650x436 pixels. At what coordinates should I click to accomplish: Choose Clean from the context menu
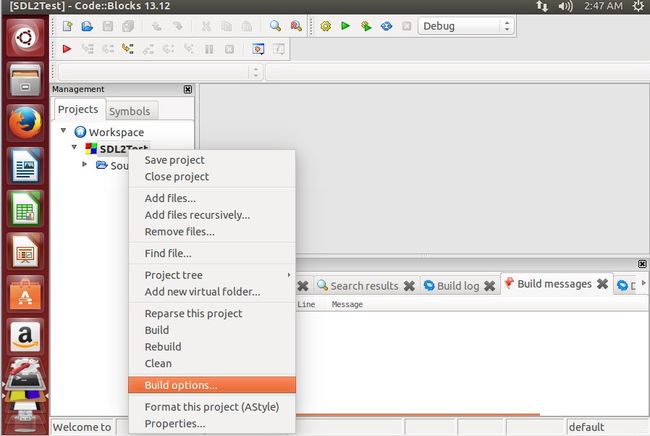[x=212, y=363]
